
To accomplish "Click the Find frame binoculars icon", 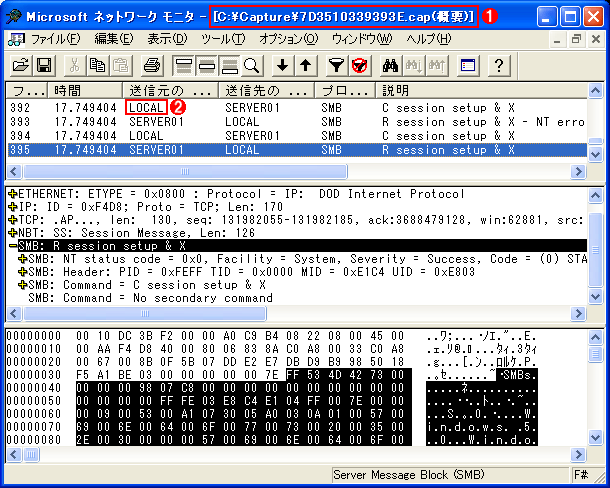I will [390, 65].
